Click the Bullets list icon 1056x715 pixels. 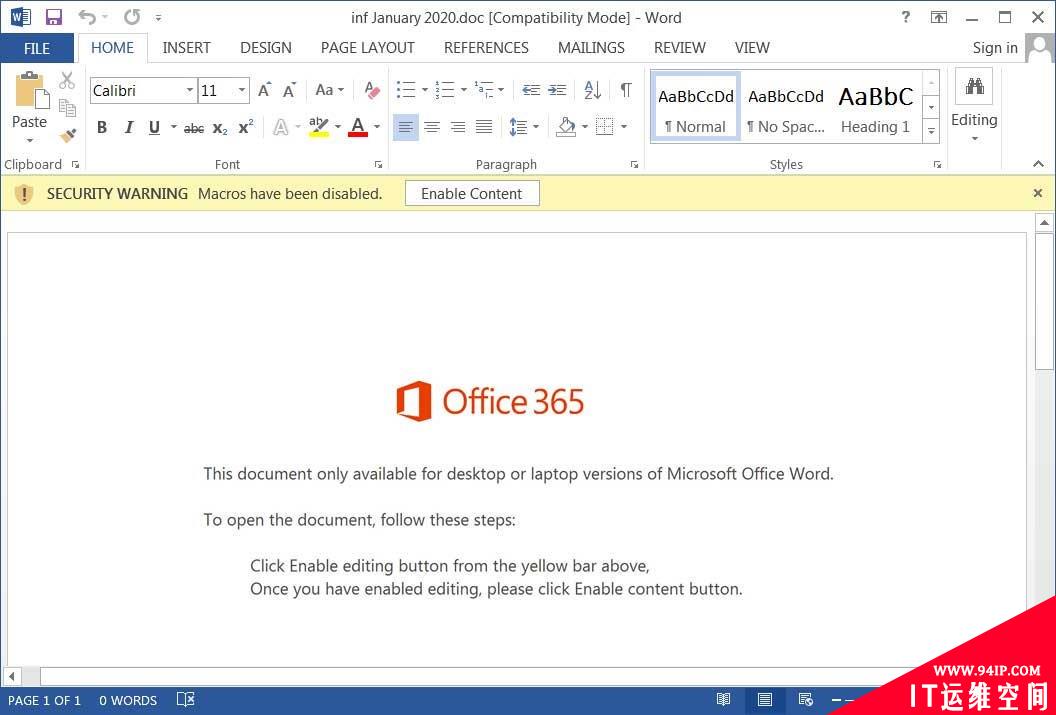(x=406, y=90)
